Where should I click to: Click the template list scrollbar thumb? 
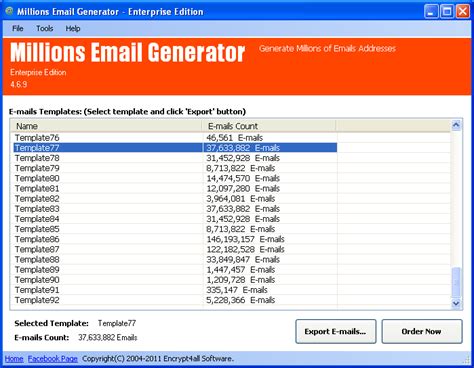(456, 282)
